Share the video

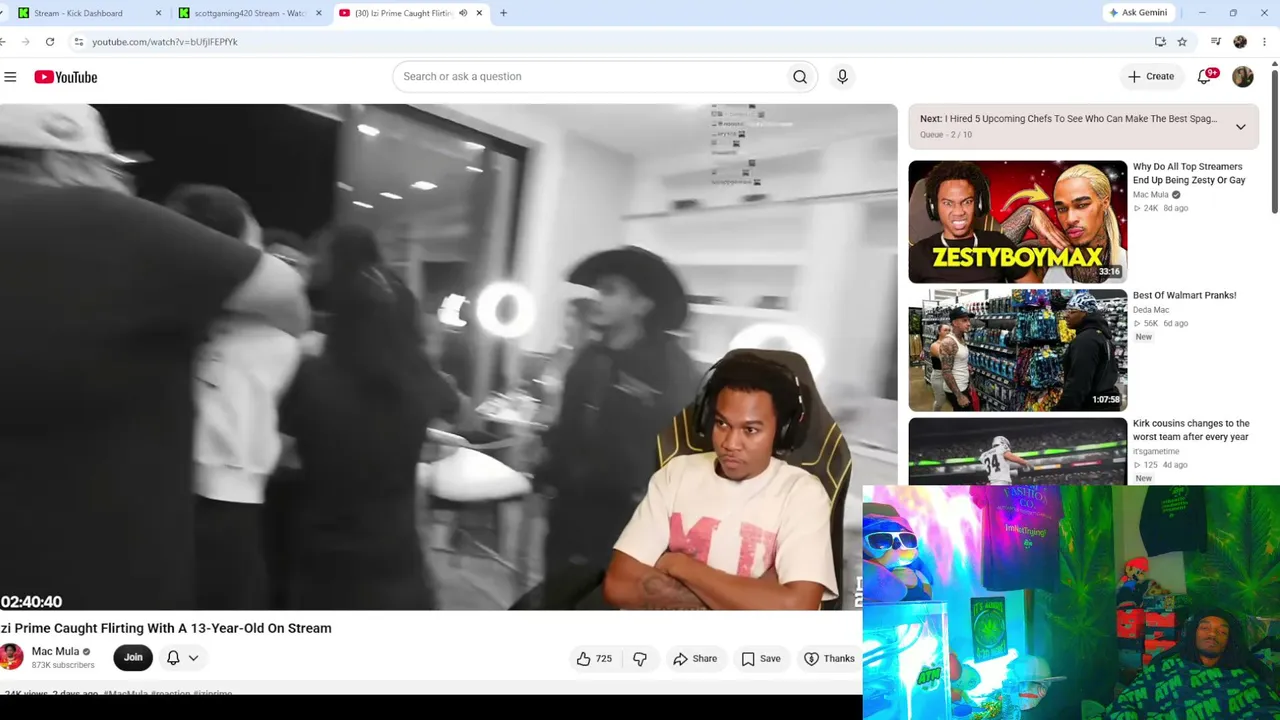[x=695, y=658]
